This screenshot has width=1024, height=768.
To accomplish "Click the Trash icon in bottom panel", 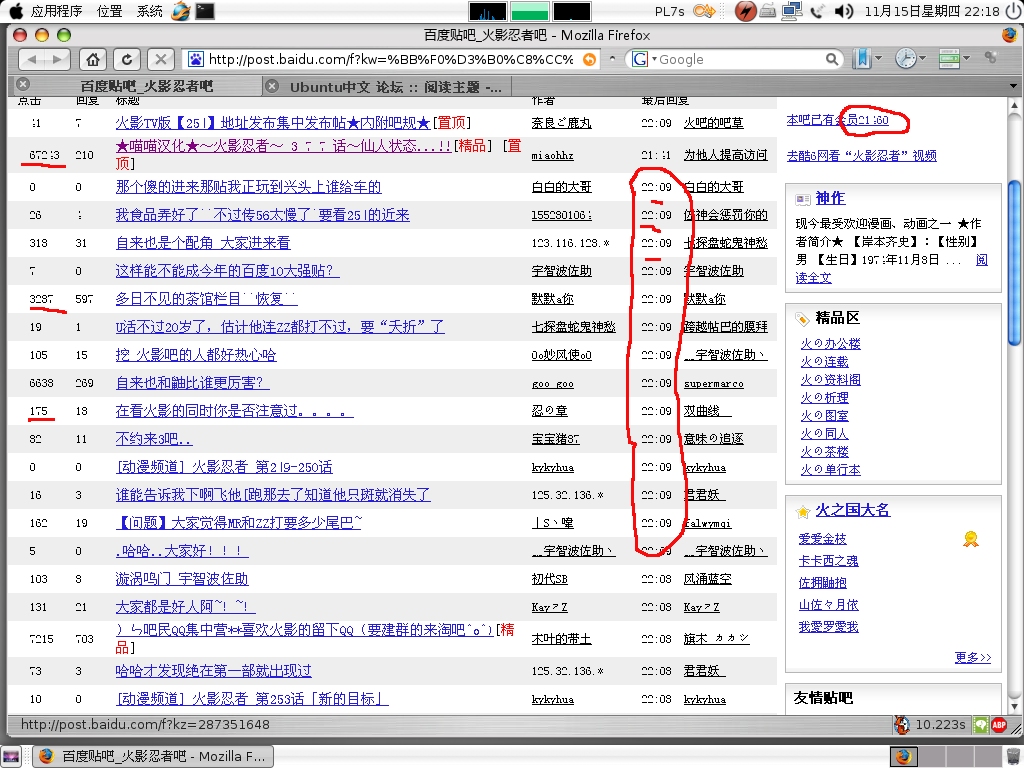I will [1012, 756].
